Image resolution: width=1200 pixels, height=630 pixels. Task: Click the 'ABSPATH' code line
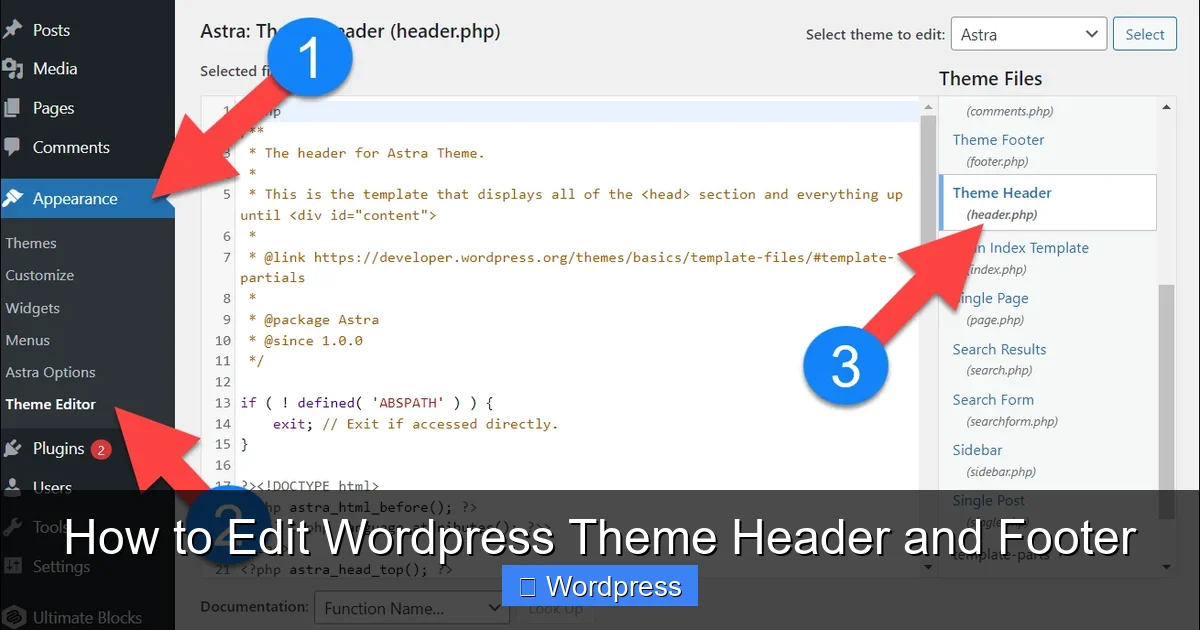pyautogui.click(x=367, y=402)
